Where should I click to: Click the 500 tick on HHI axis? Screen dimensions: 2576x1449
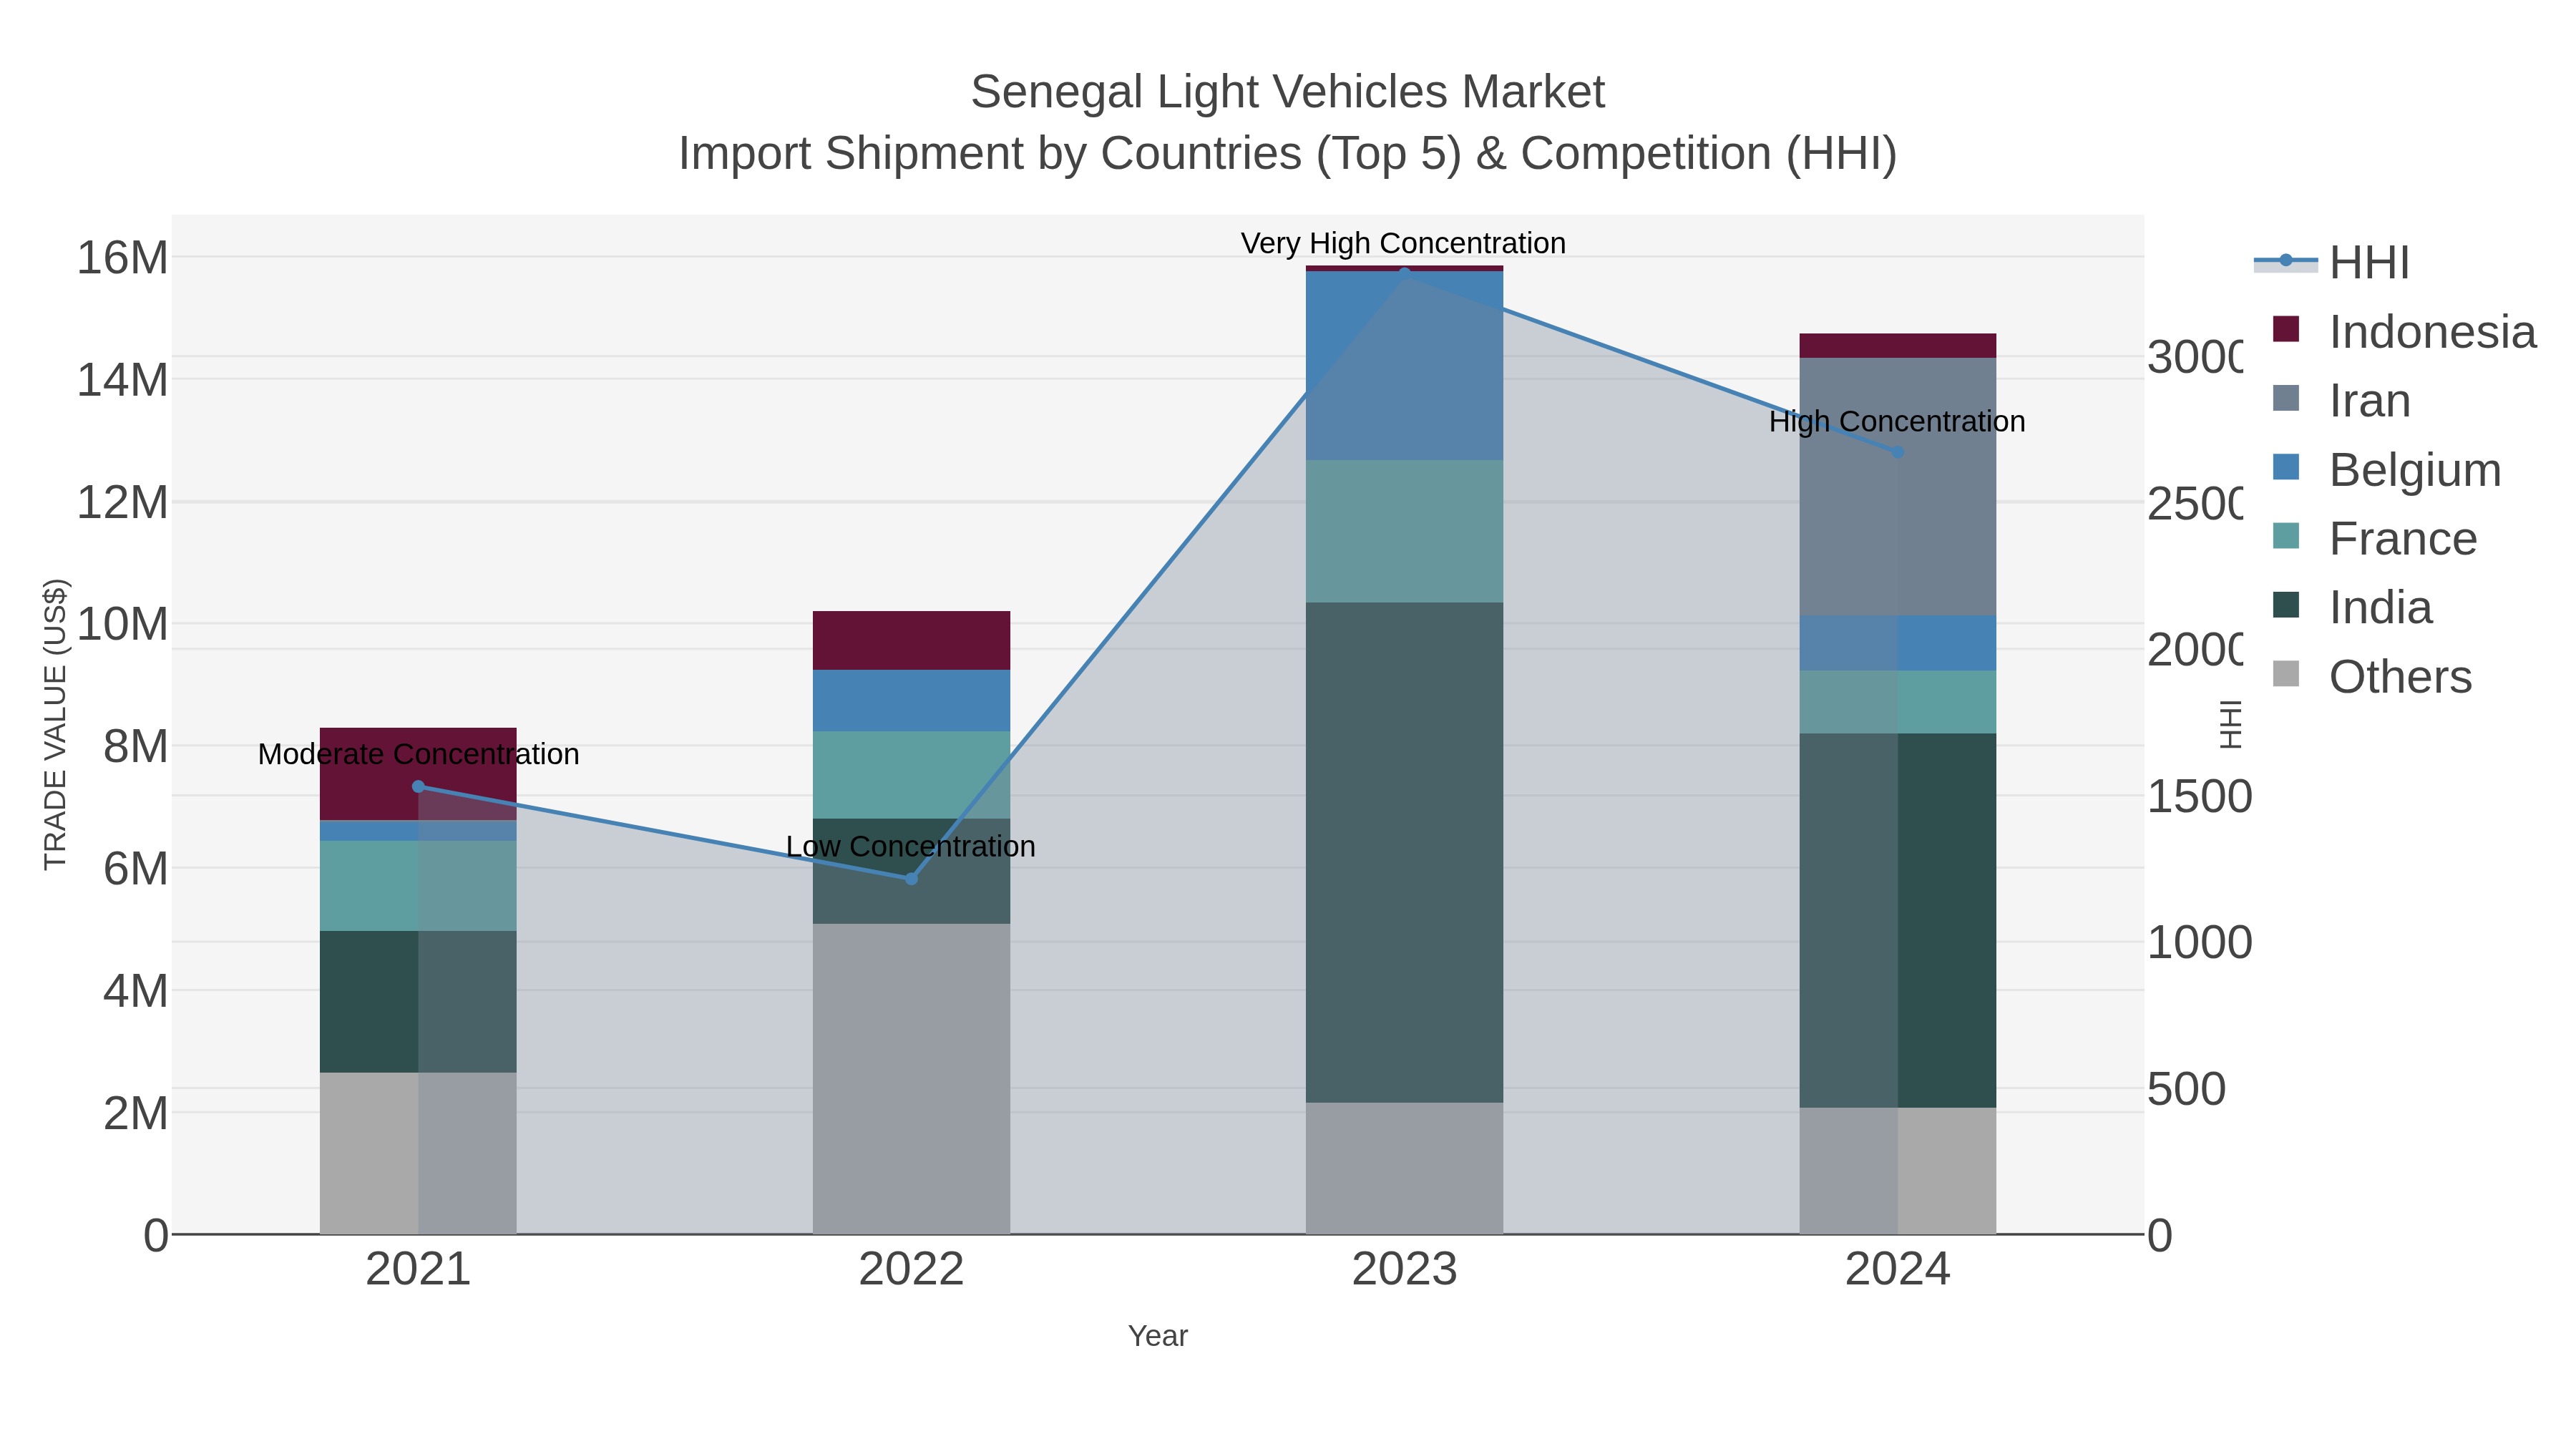[x=2186, y=1089]
